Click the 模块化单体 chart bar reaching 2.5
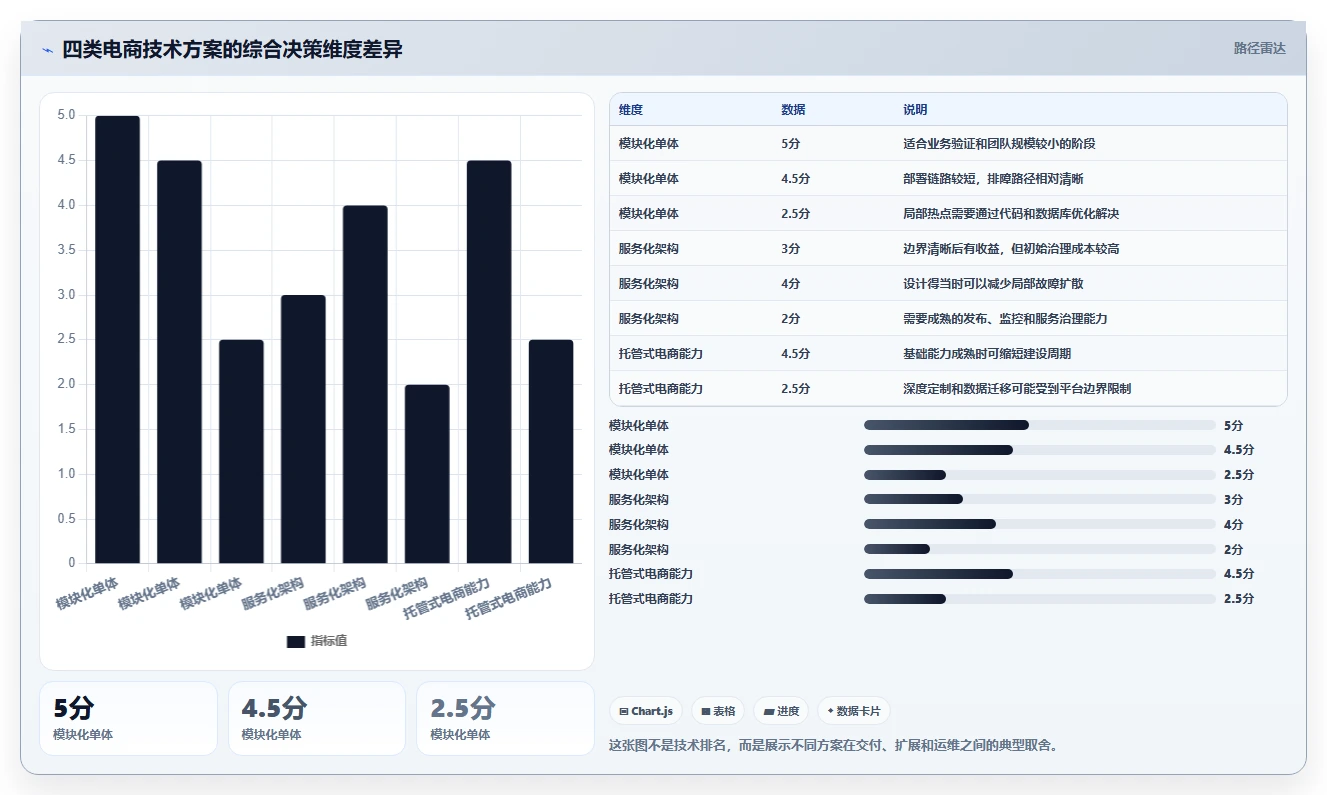 (241, 451)
